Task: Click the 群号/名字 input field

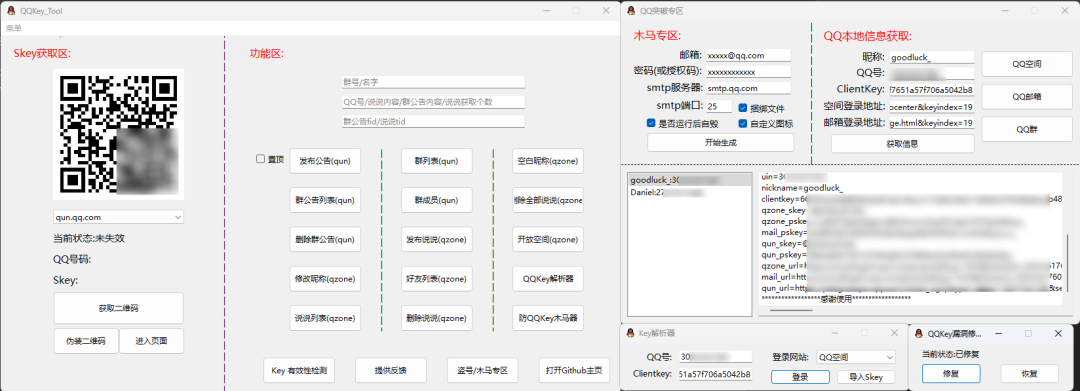Action: click(x=433, y=82)
